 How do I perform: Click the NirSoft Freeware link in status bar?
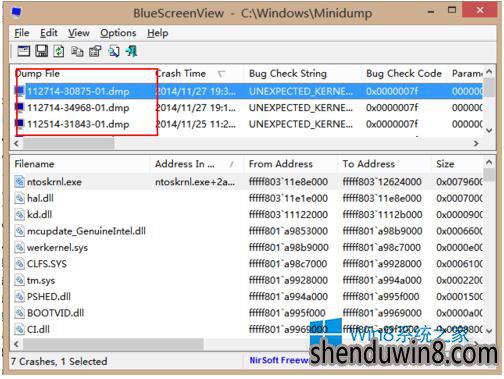279,360
